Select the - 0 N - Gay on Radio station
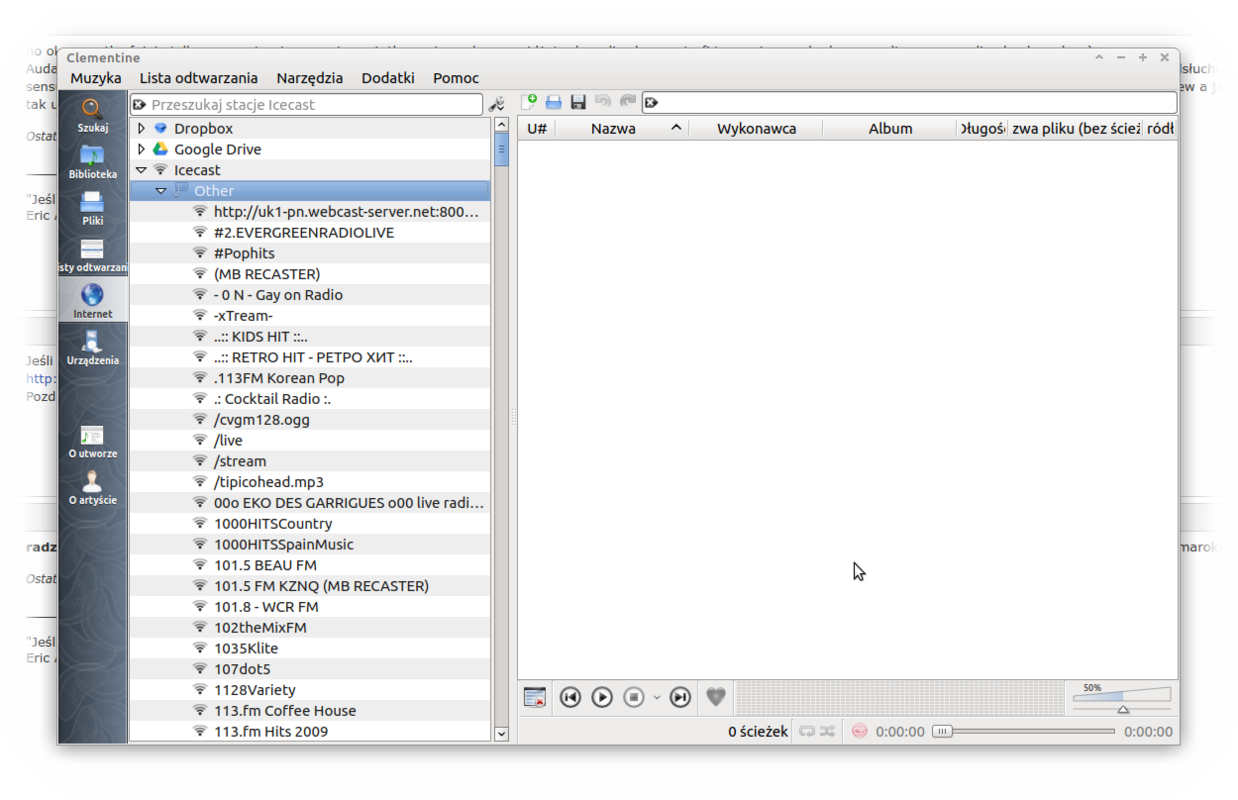Screen dimensions: 1238x800 pyautogui.click(x=278, y=295)
